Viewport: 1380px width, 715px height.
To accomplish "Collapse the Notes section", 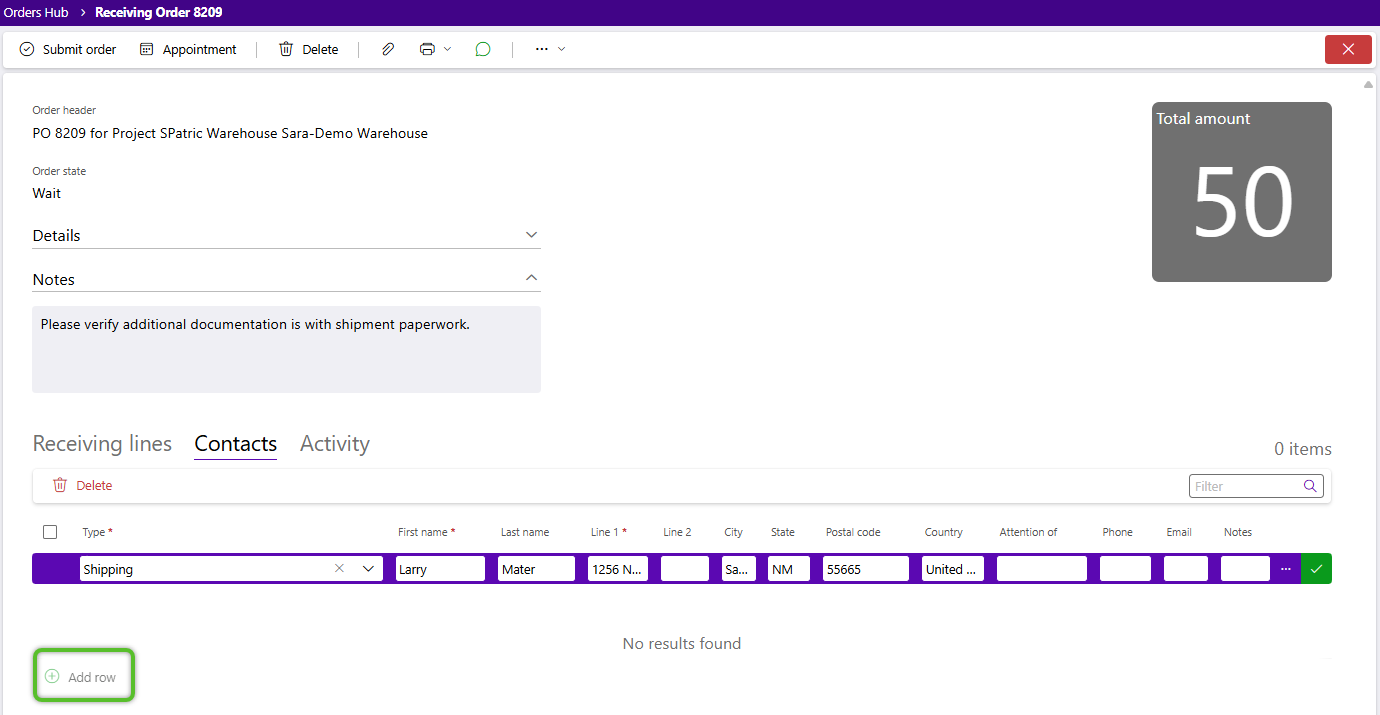I will [531, 278].
